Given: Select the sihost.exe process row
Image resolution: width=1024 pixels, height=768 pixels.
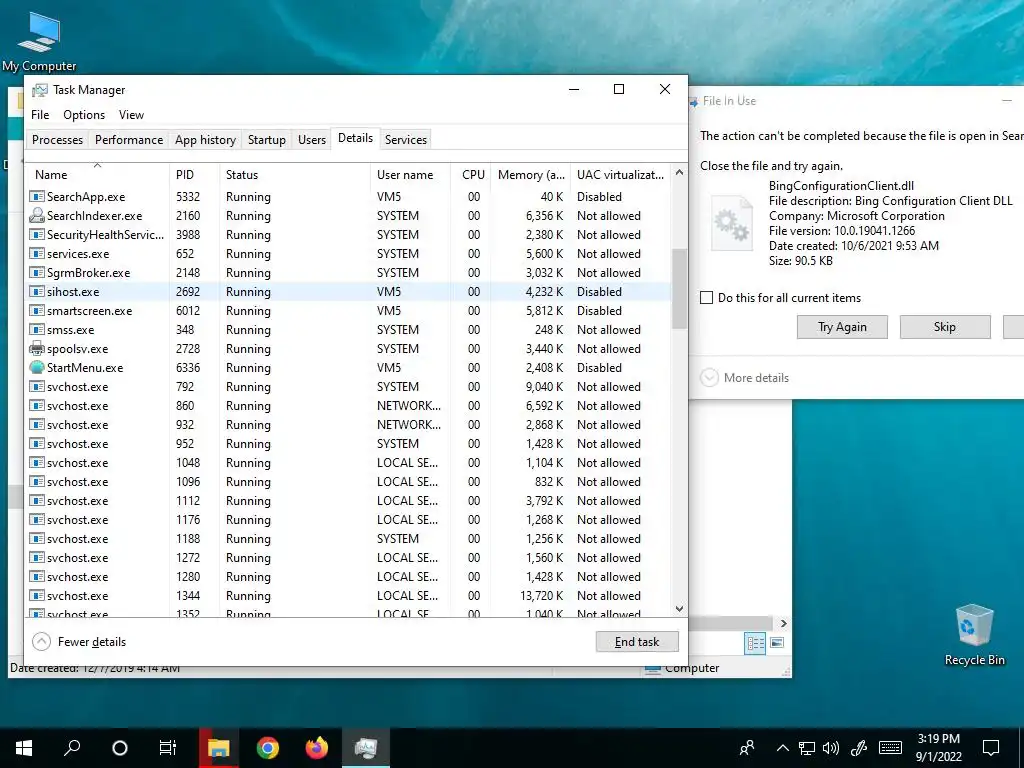Looking at the screenshot, I should pos(349,292).
